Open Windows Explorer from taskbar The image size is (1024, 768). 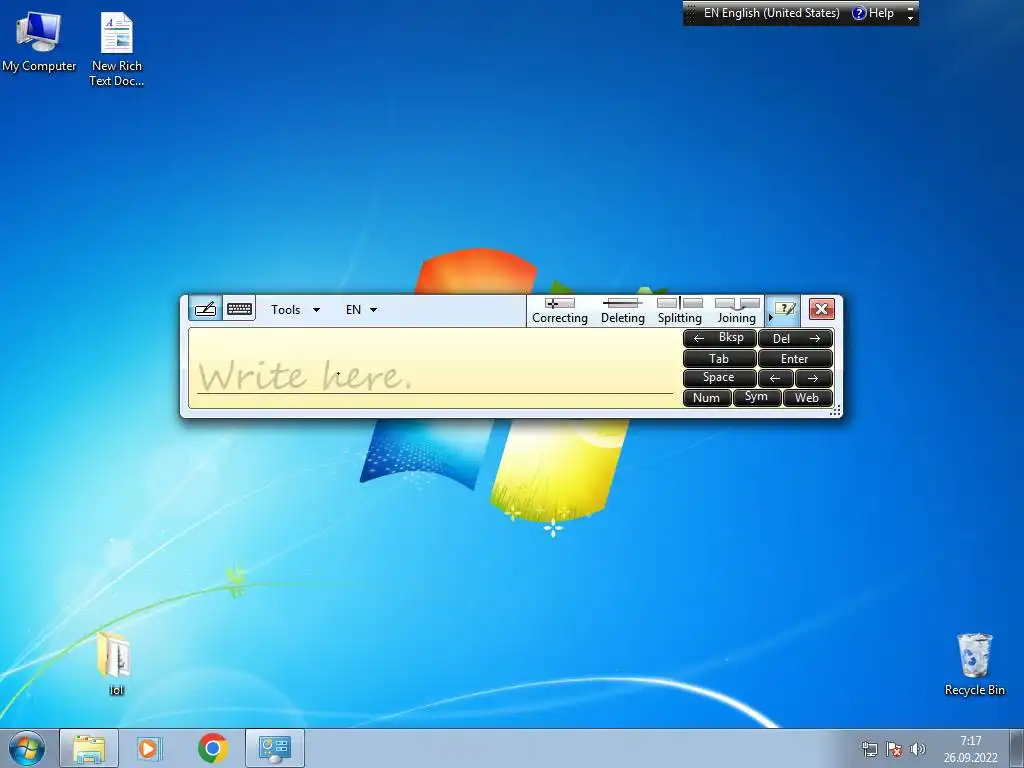coord(89,748)
